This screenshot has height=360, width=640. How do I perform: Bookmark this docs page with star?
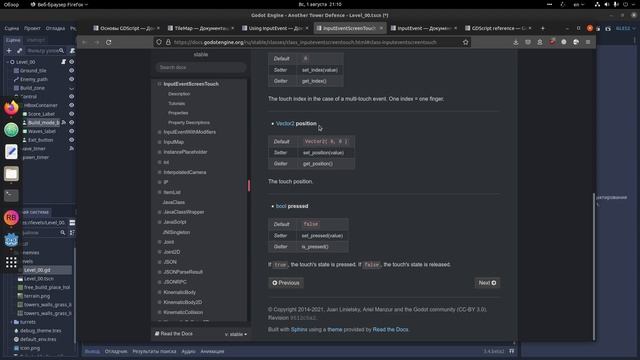[465, 42]
